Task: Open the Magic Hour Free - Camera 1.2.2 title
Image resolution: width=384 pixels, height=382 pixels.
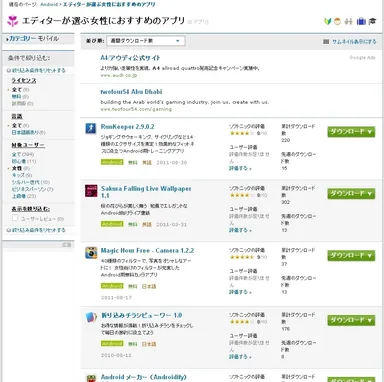Action: 147,250
